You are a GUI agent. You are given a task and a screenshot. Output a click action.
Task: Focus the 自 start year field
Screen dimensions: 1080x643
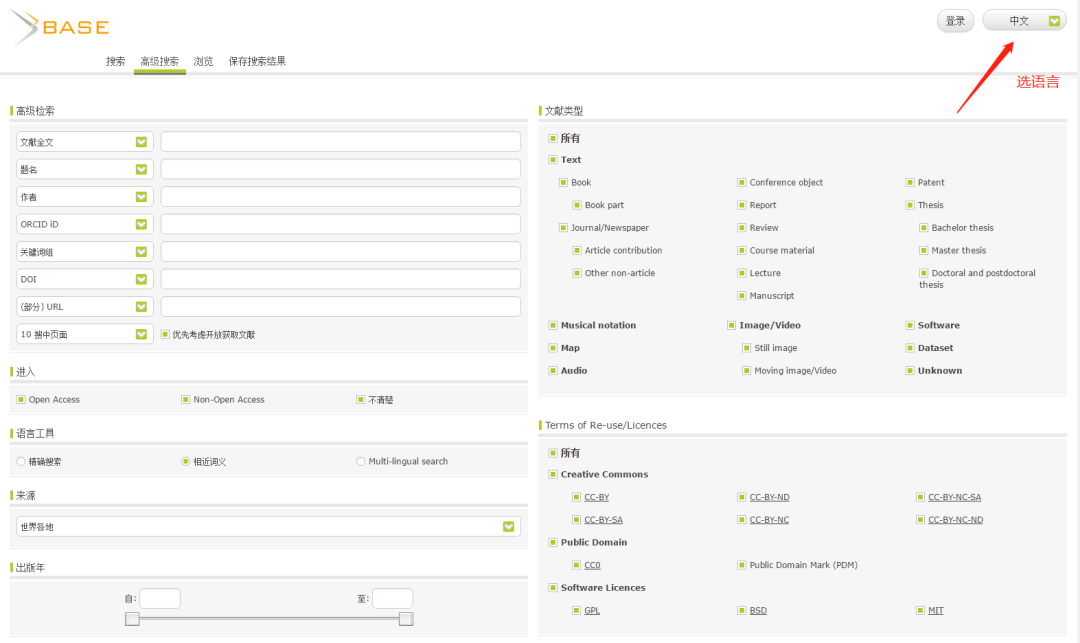[x=160, y=598]
